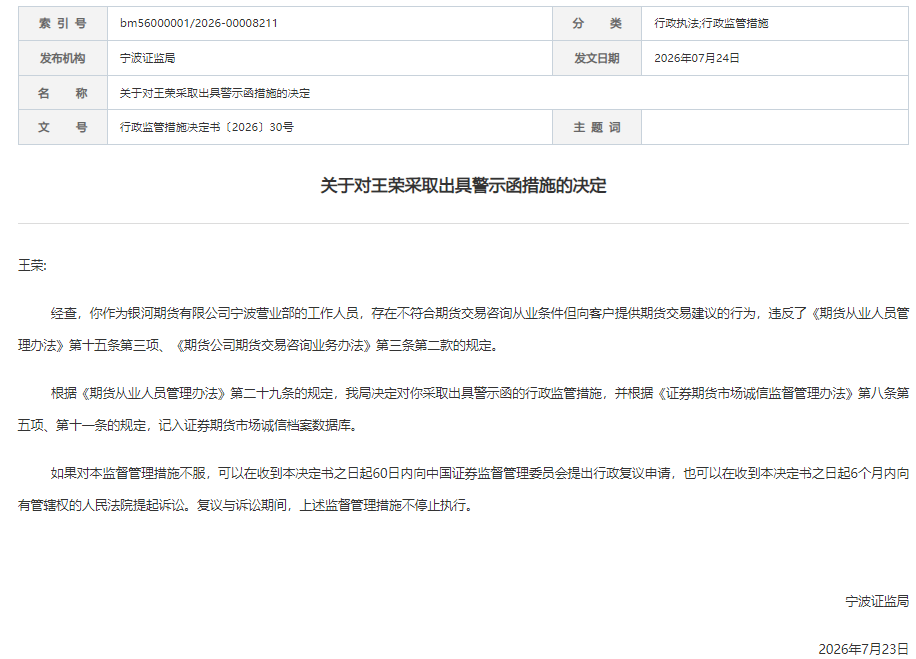Click the 发布机构 label cell
916x659 pixels.
click(63, 58)
